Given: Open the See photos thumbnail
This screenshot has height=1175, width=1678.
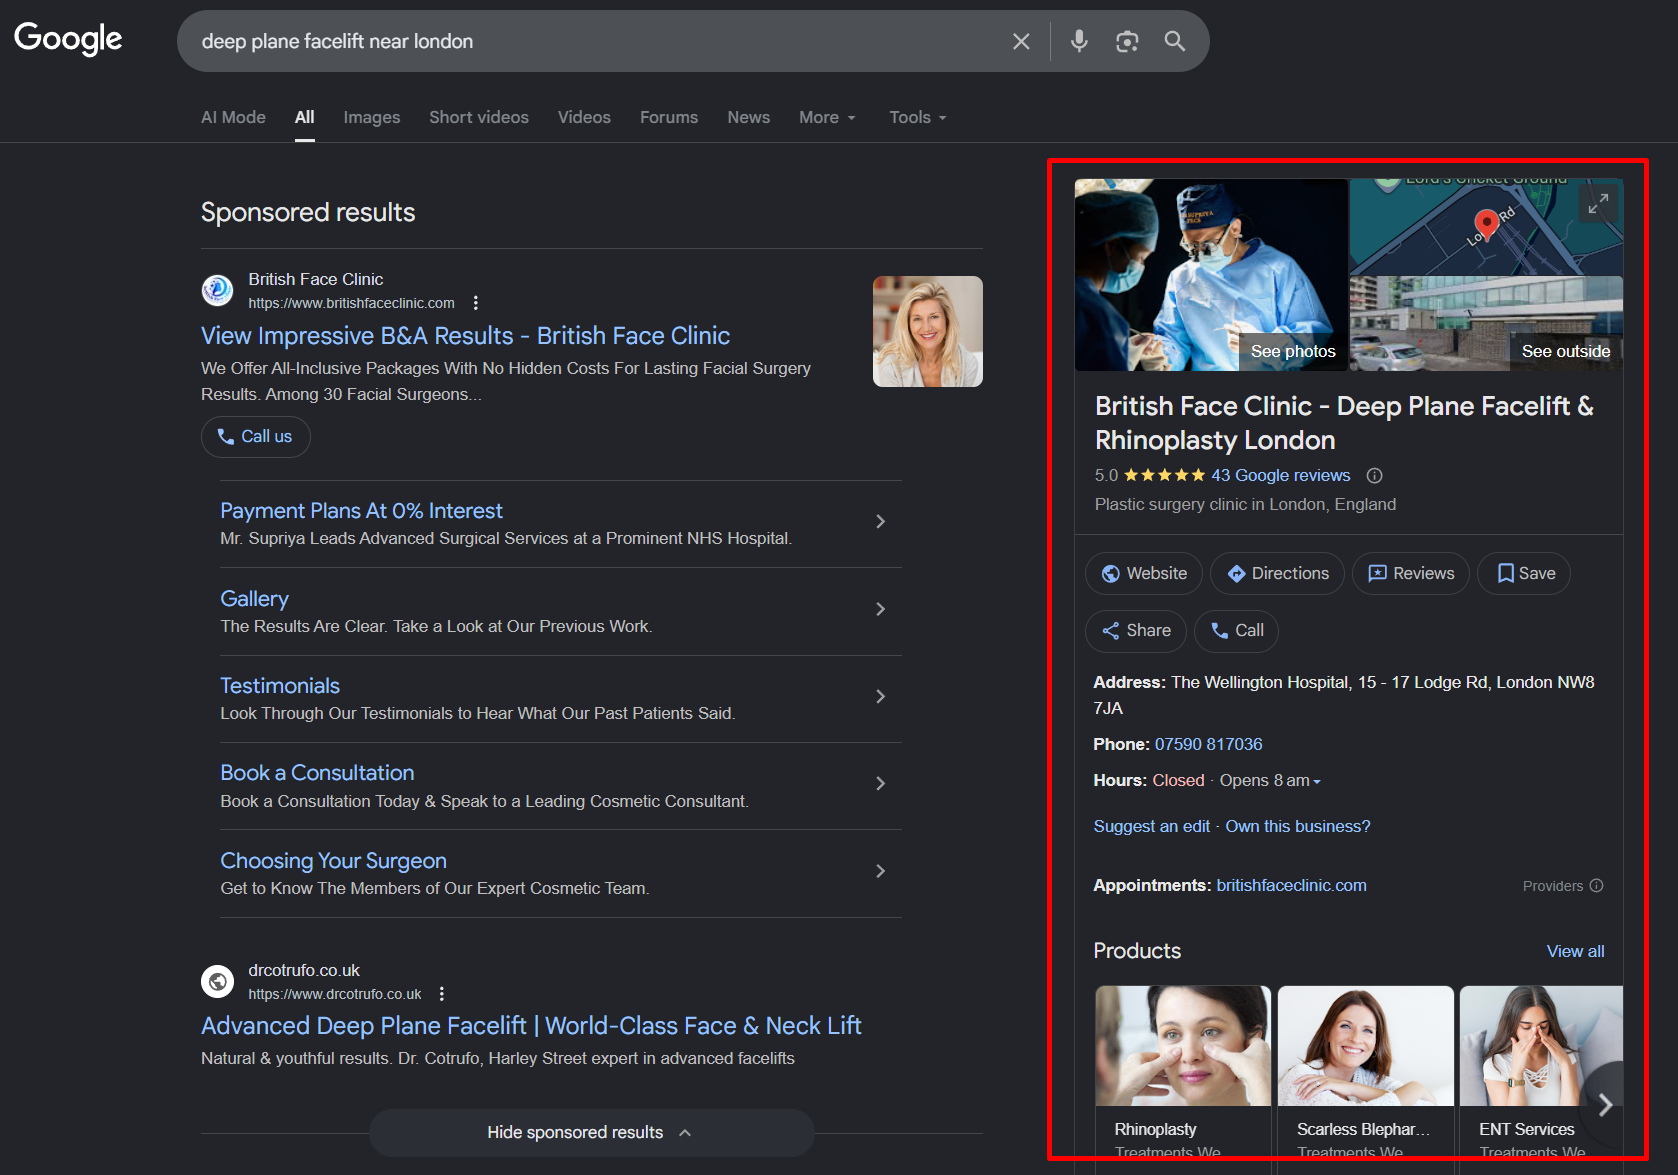Looking at the screenshot, I should (1211, 275).
